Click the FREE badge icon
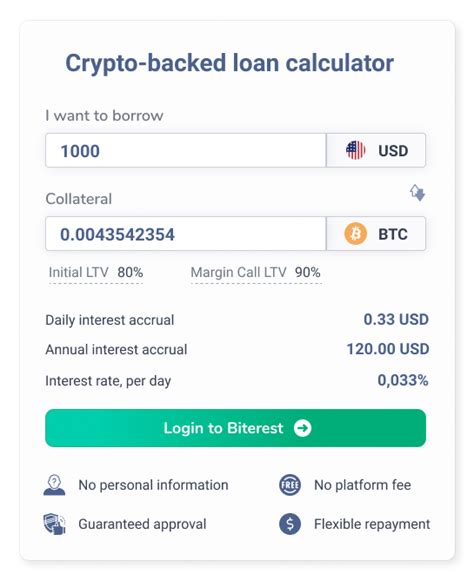The width and height of the screenshot is (474, 580). click(x=290, y=485)
